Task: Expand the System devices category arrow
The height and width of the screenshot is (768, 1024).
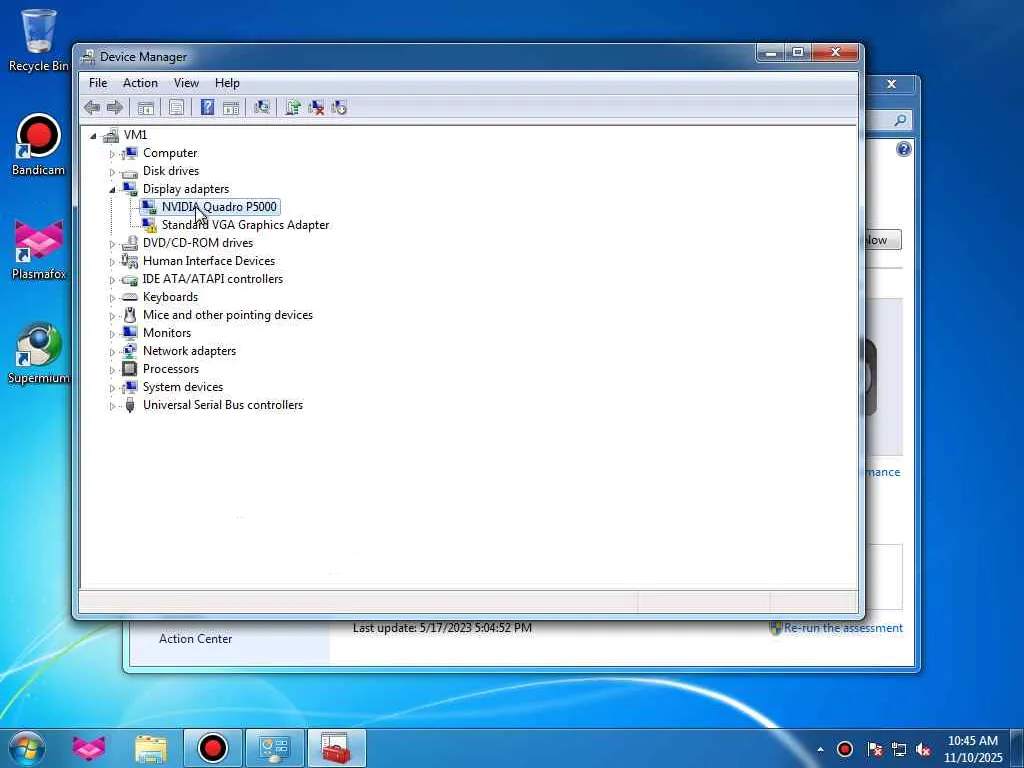Action: (112, 388)
